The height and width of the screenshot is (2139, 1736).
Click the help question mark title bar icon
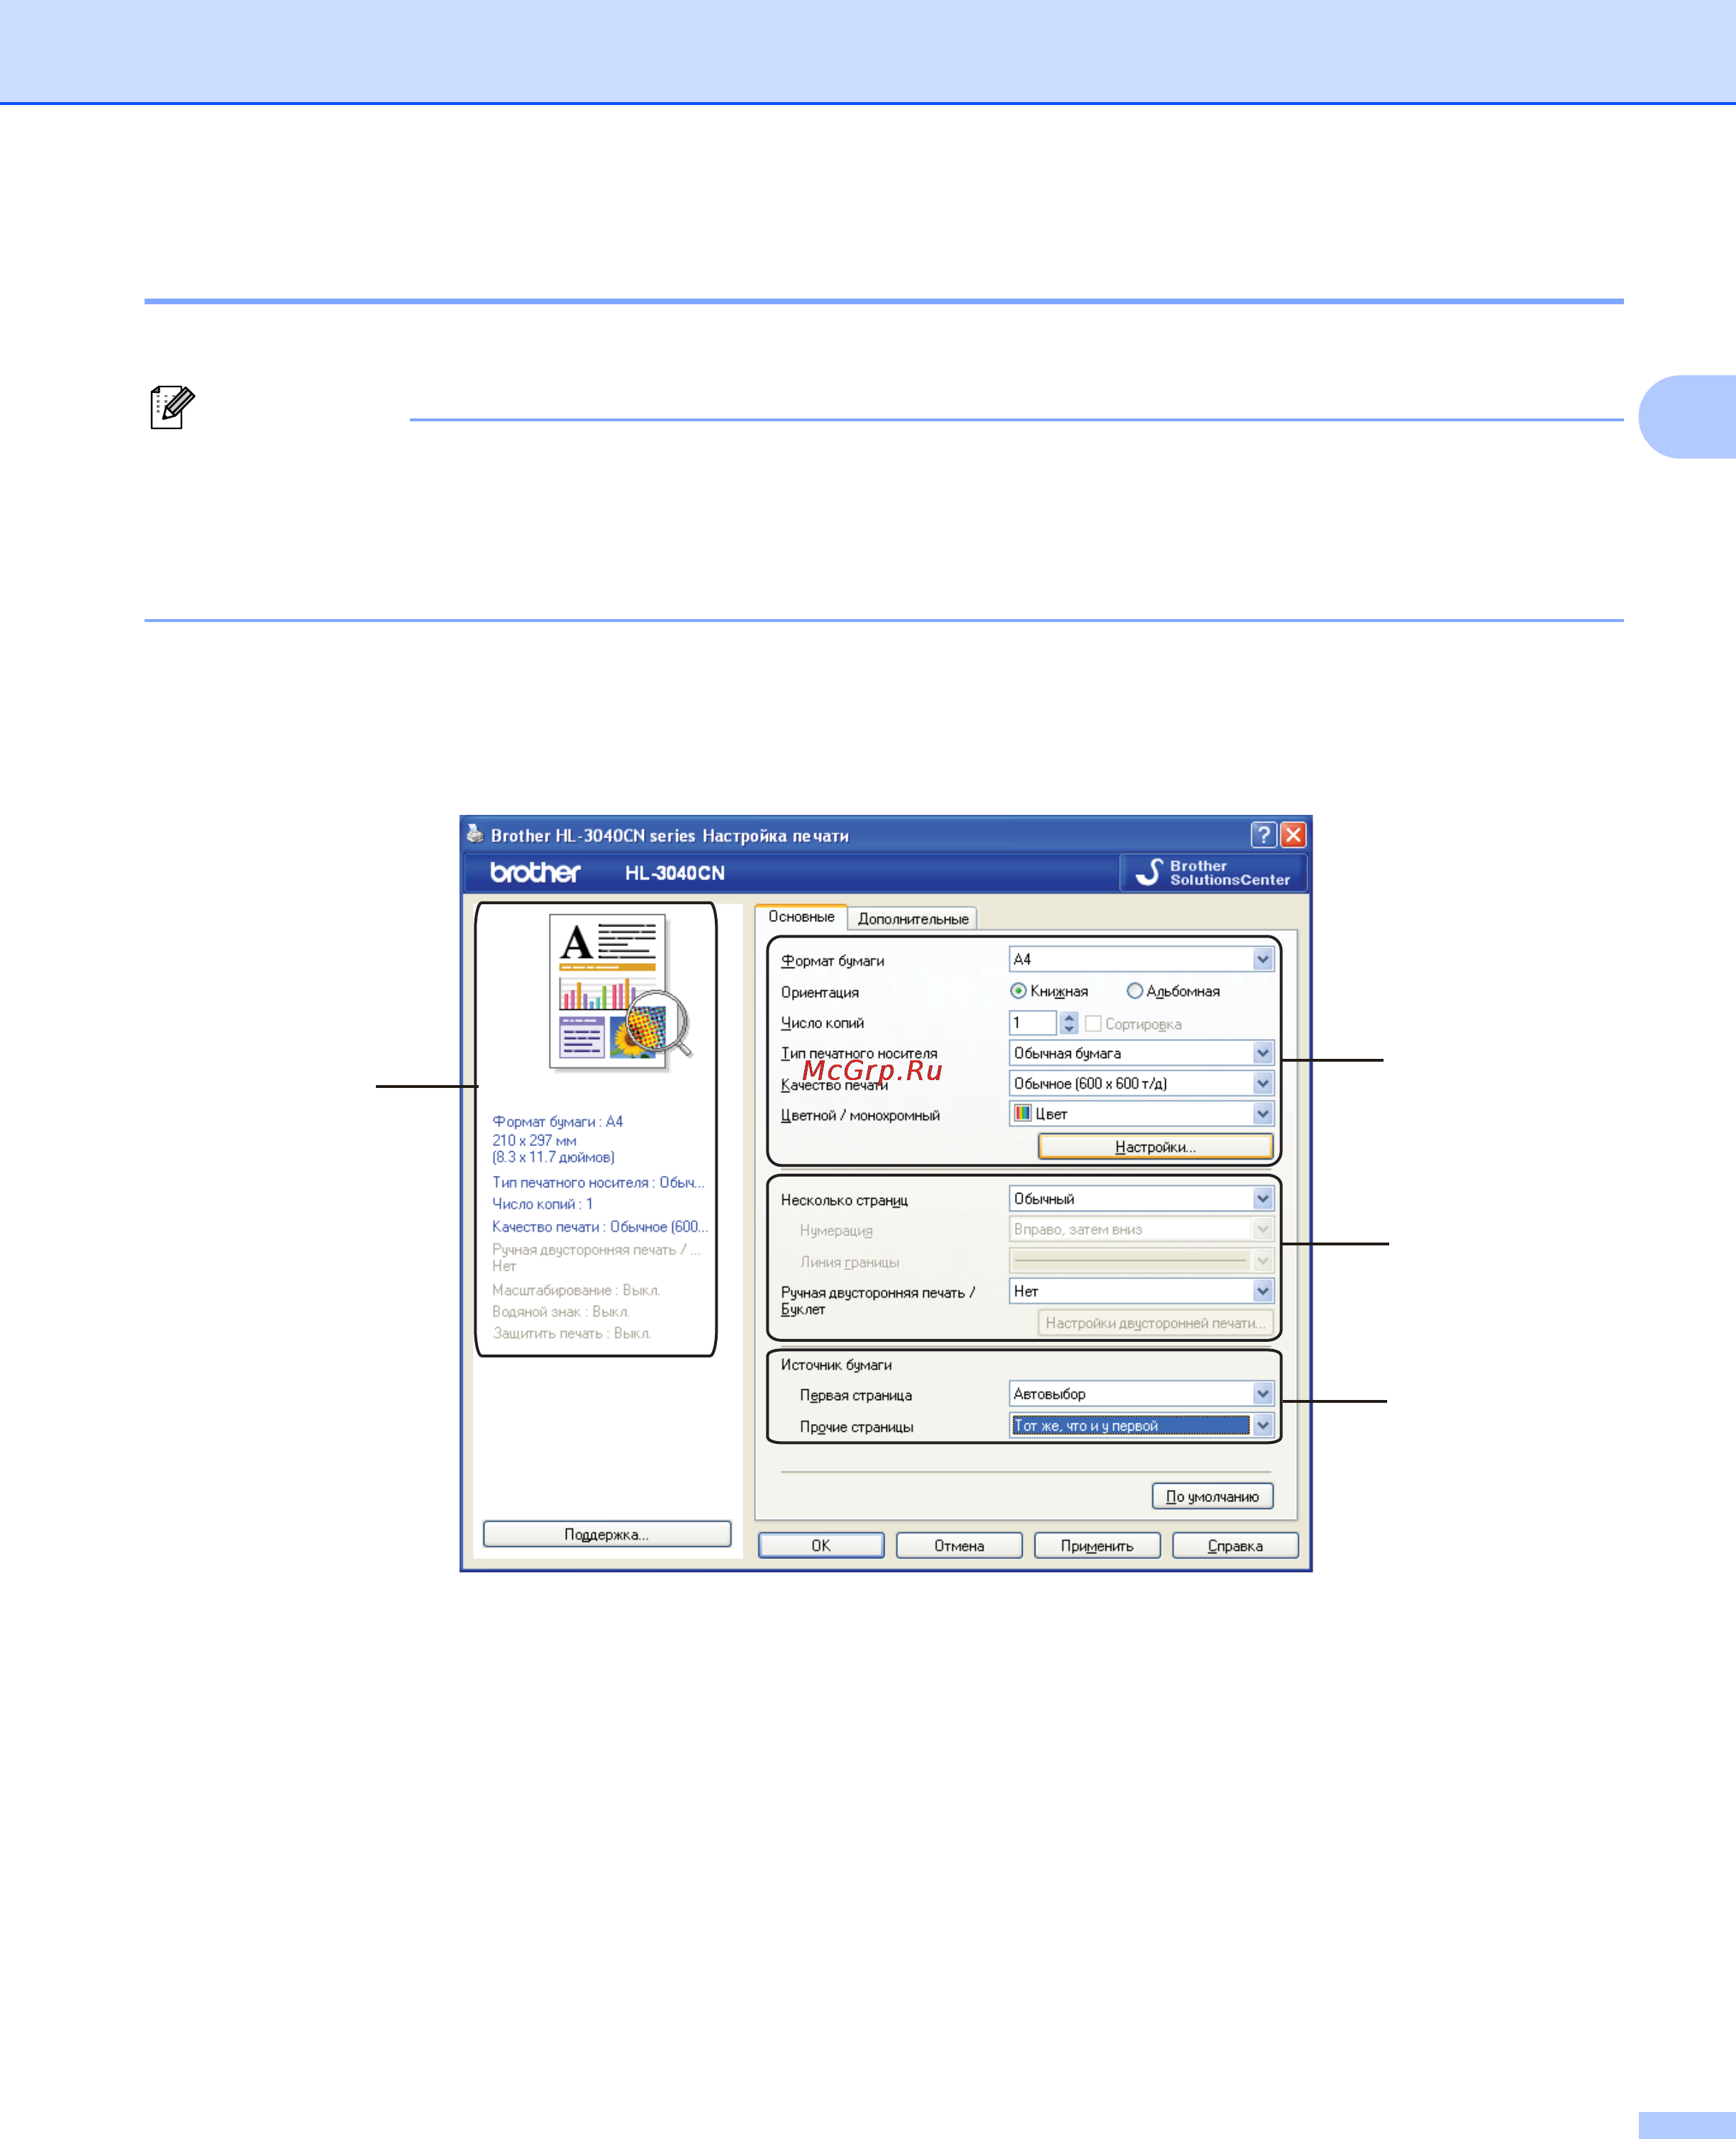(x=1263, y=835)
